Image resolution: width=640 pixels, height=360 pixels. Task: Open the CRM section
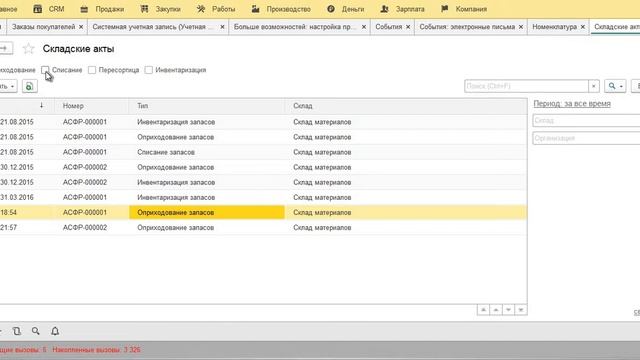click(x=49, y=9)
